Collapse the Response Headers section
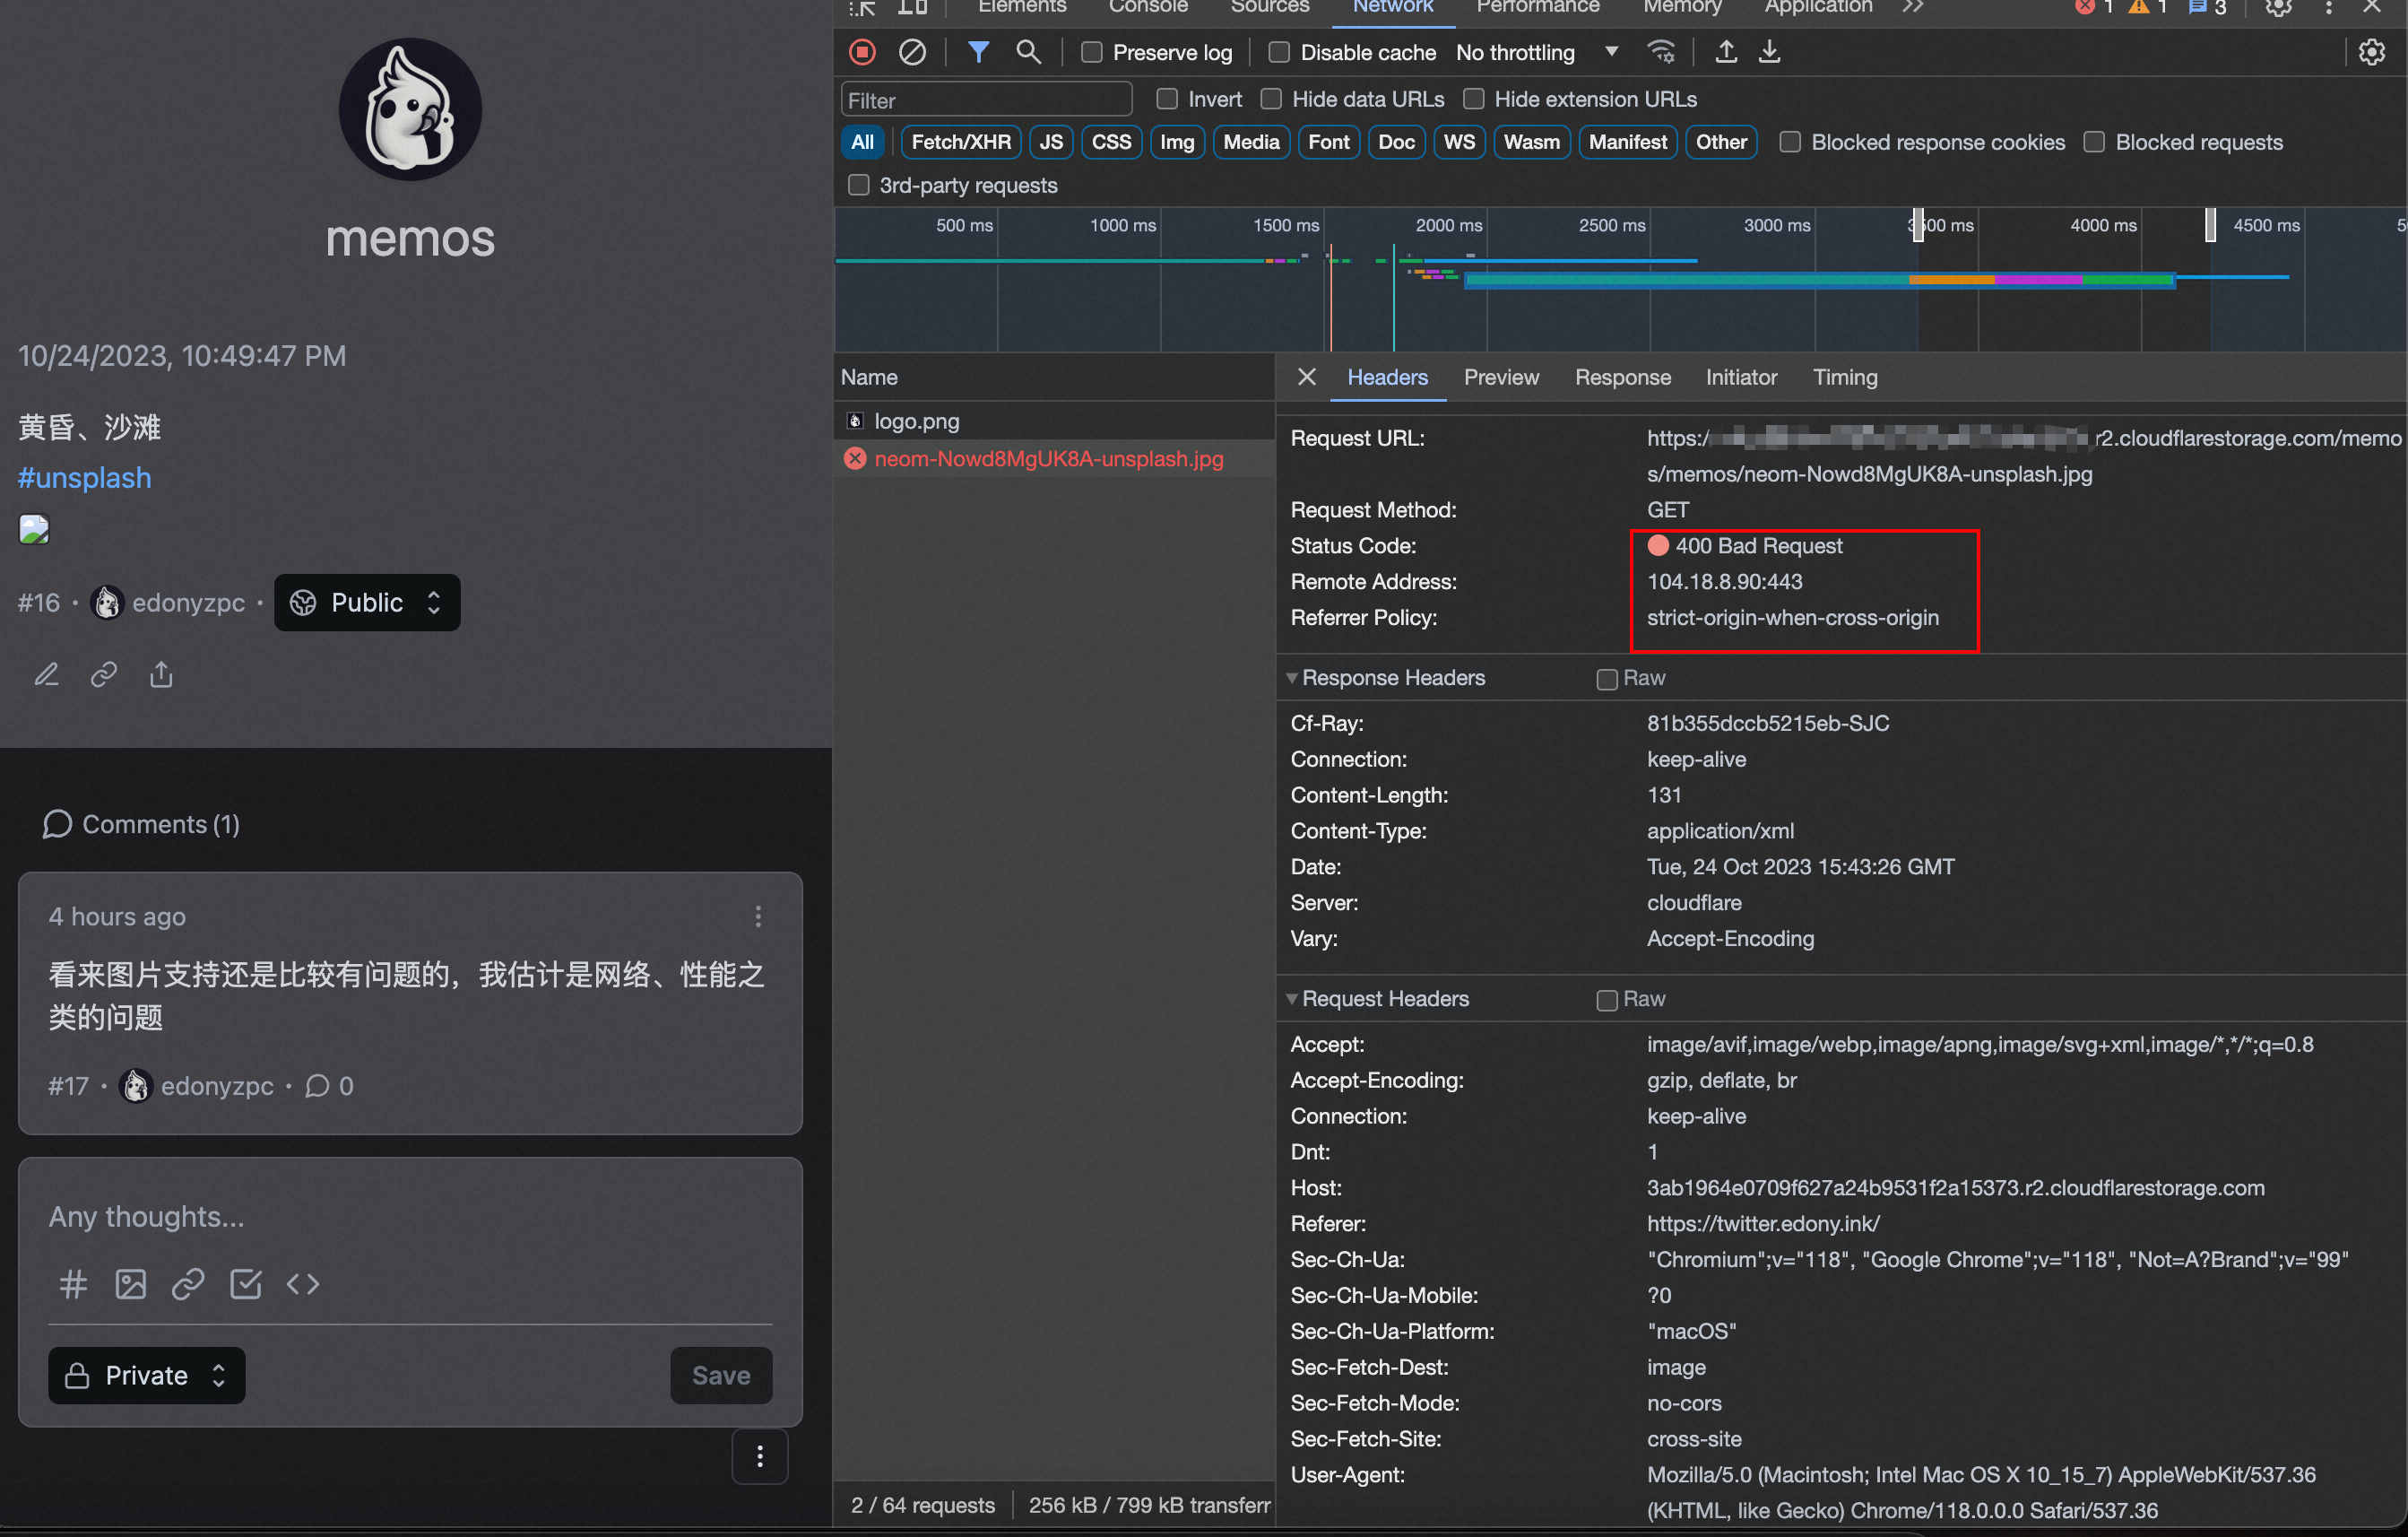 [1292, 677]
